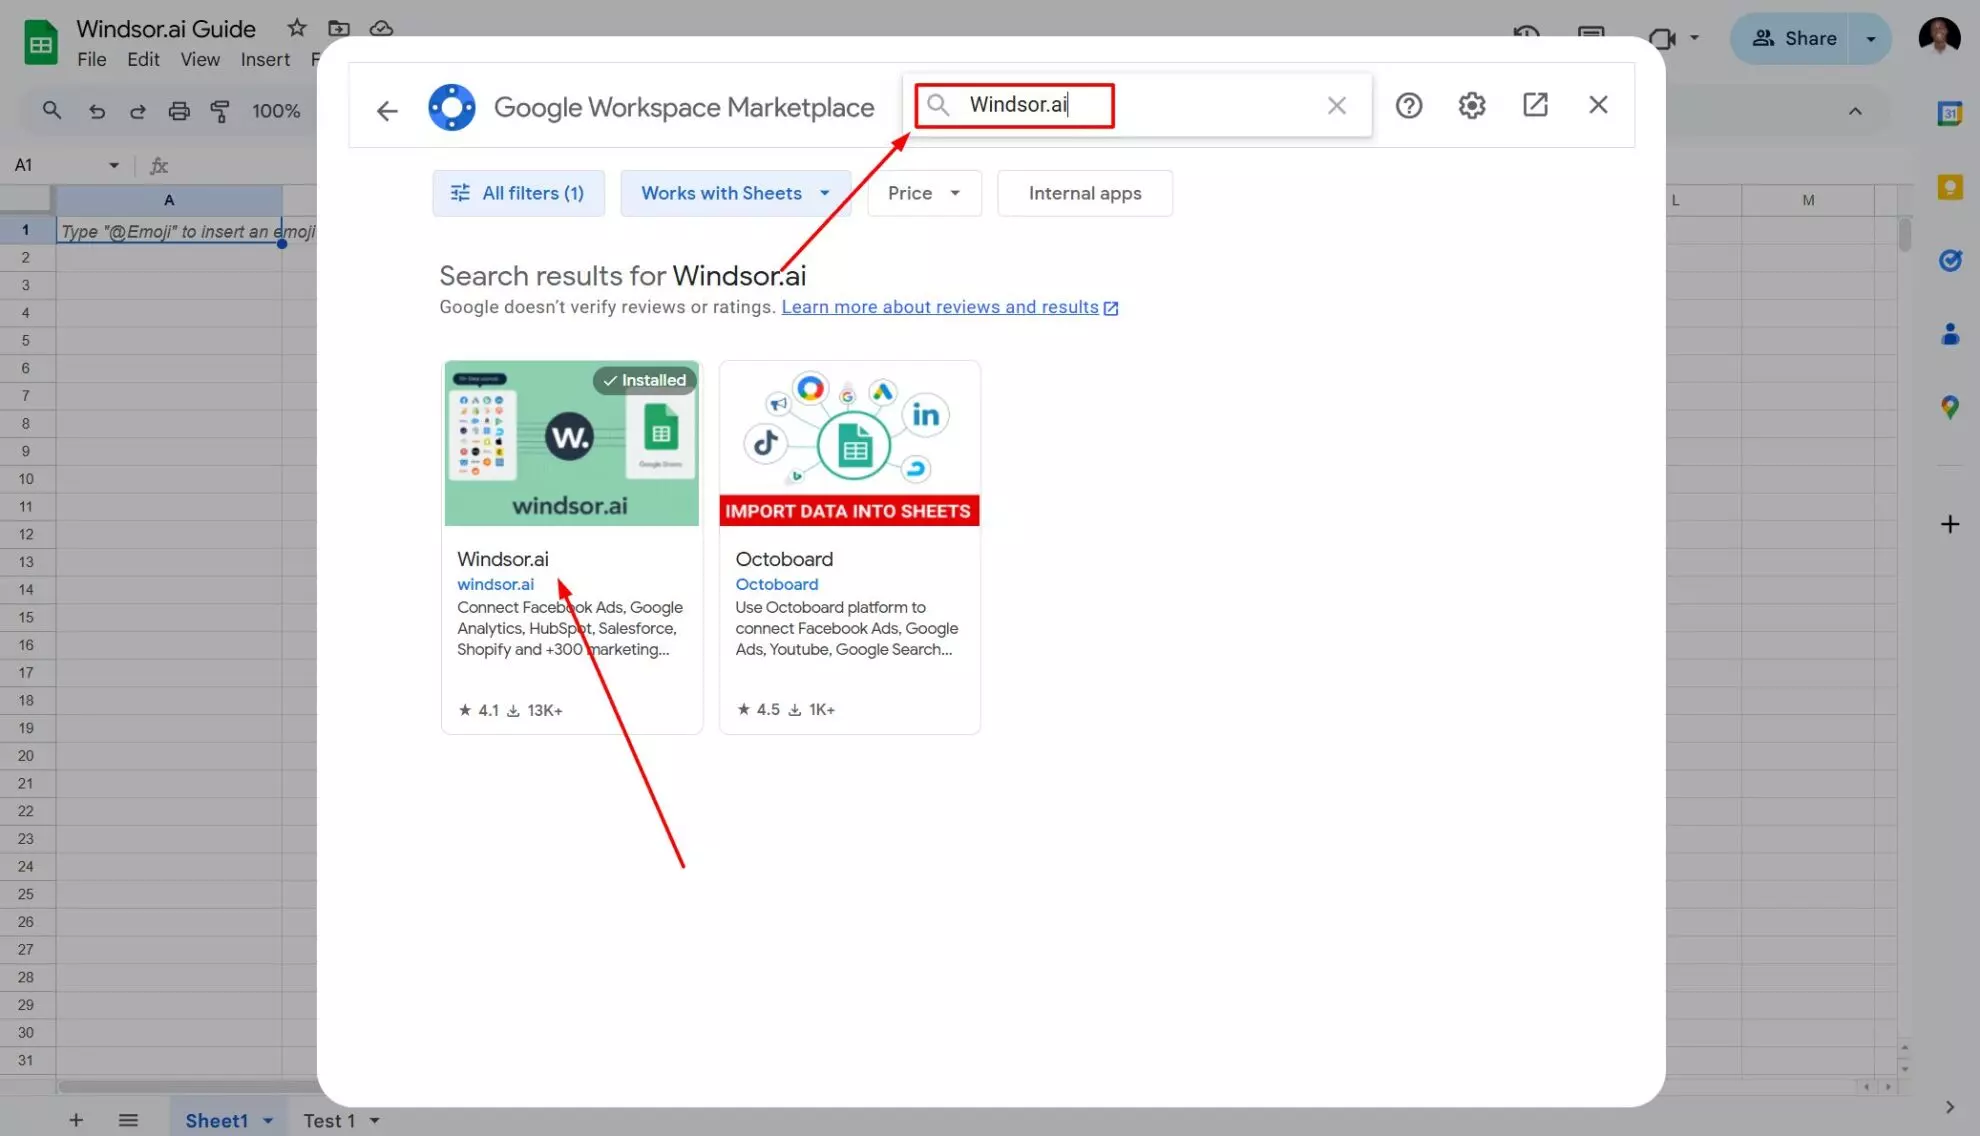Open the move to folder icon
This screenshot has height=1136, width=1980.
point(339,28)
